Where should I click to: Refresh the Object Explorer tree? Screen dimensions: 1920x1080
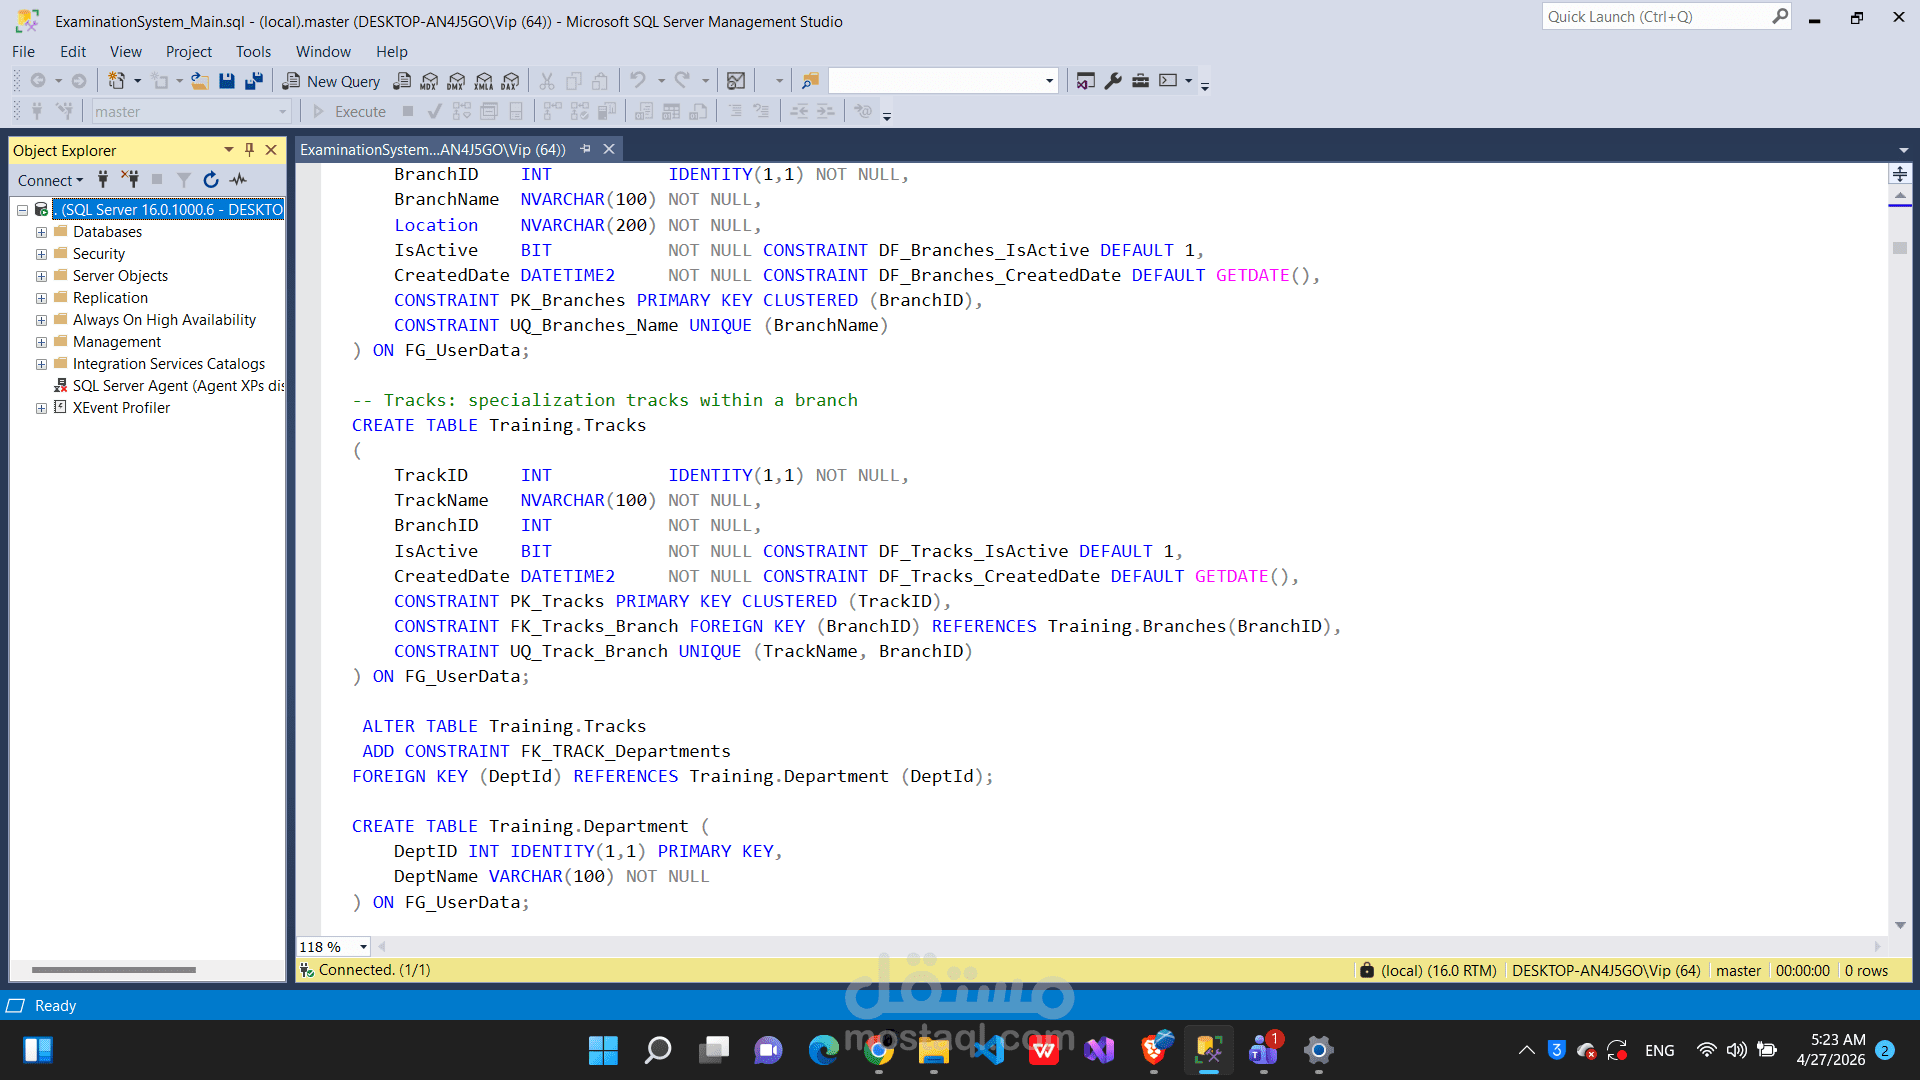coord(211,180)
